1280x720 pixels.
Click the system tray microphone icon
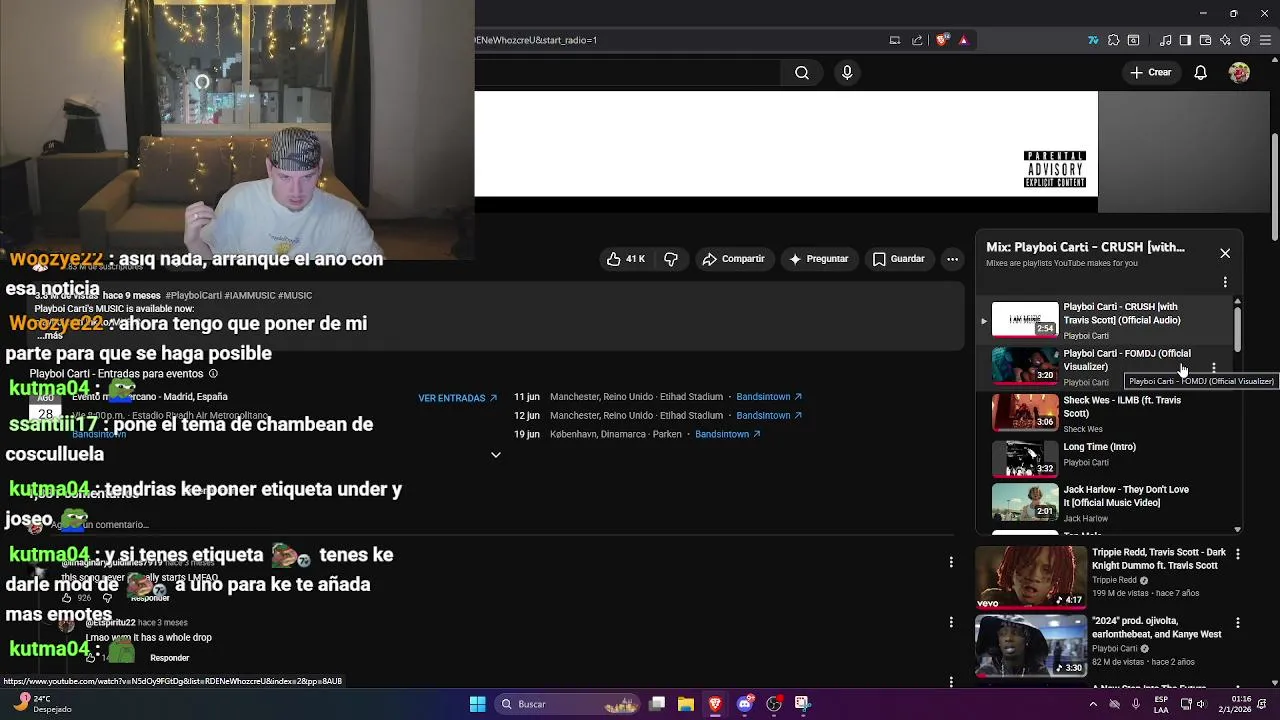click(1136, 704)
